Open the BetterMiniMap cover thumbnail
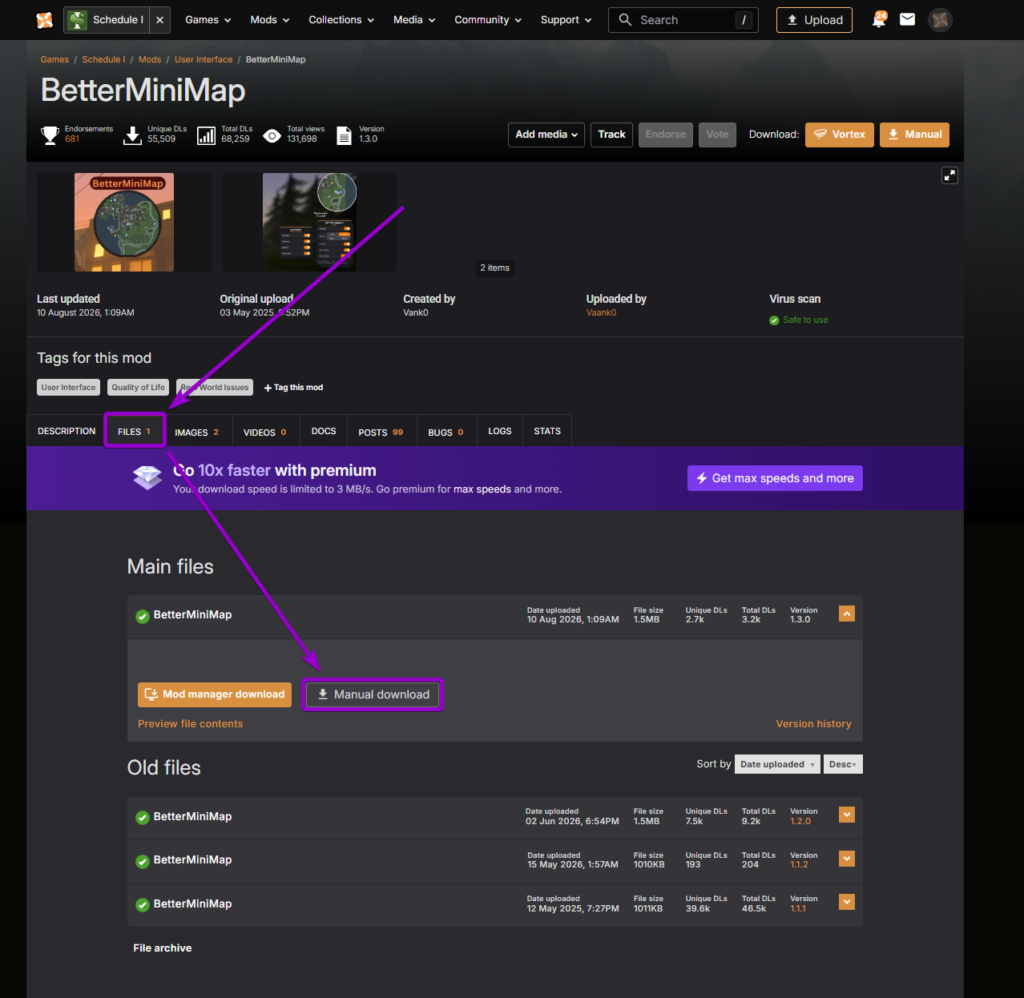Image resolution: width=1024 pixels, height=998 pixels. (x=124, y=222)
